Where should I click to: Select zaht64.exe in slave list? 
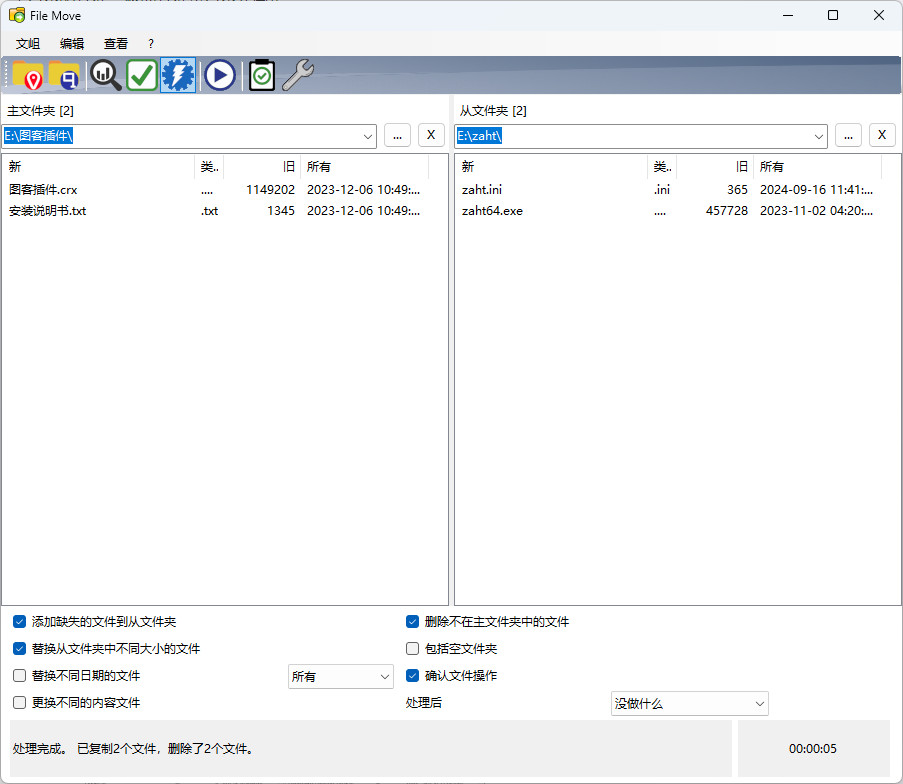[x=492, y=211]
